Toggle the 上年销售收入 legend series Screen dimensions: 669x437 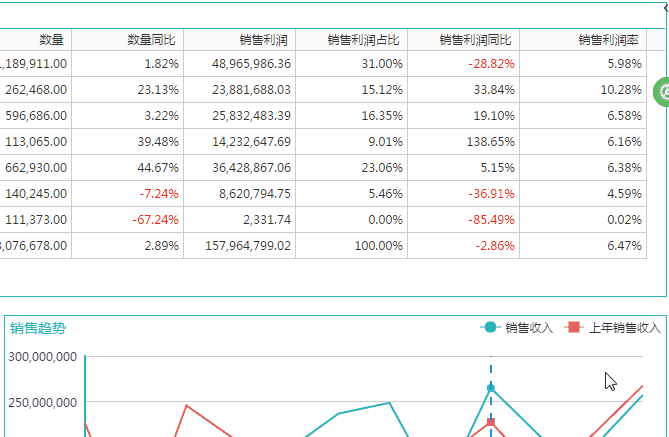(x=624, y=328)
